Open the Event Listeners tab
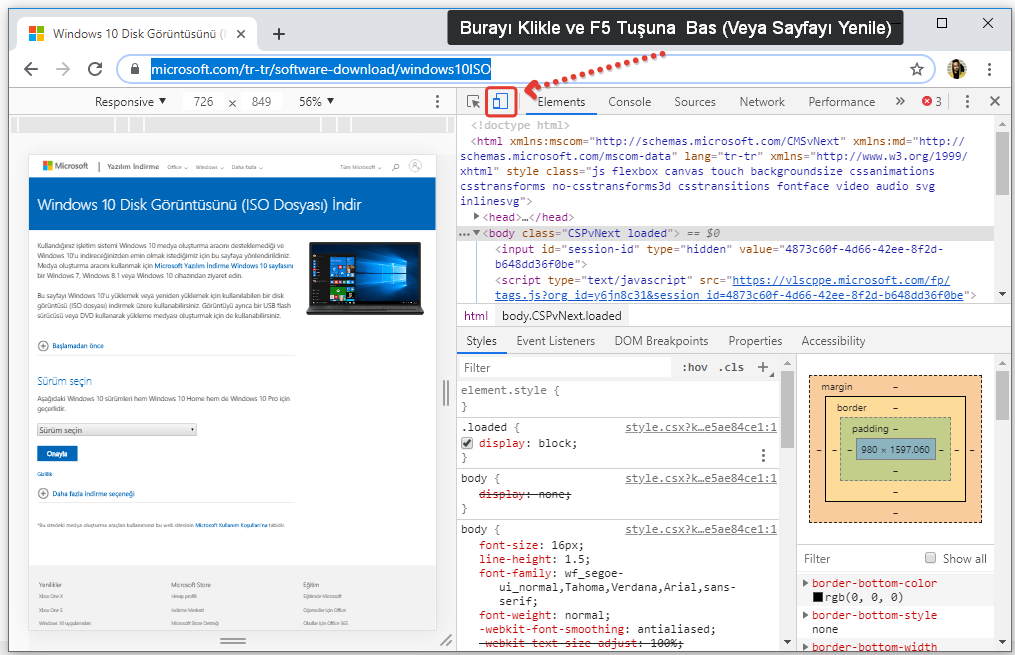This screenshot has height=655, width=1015. [555, 341]
